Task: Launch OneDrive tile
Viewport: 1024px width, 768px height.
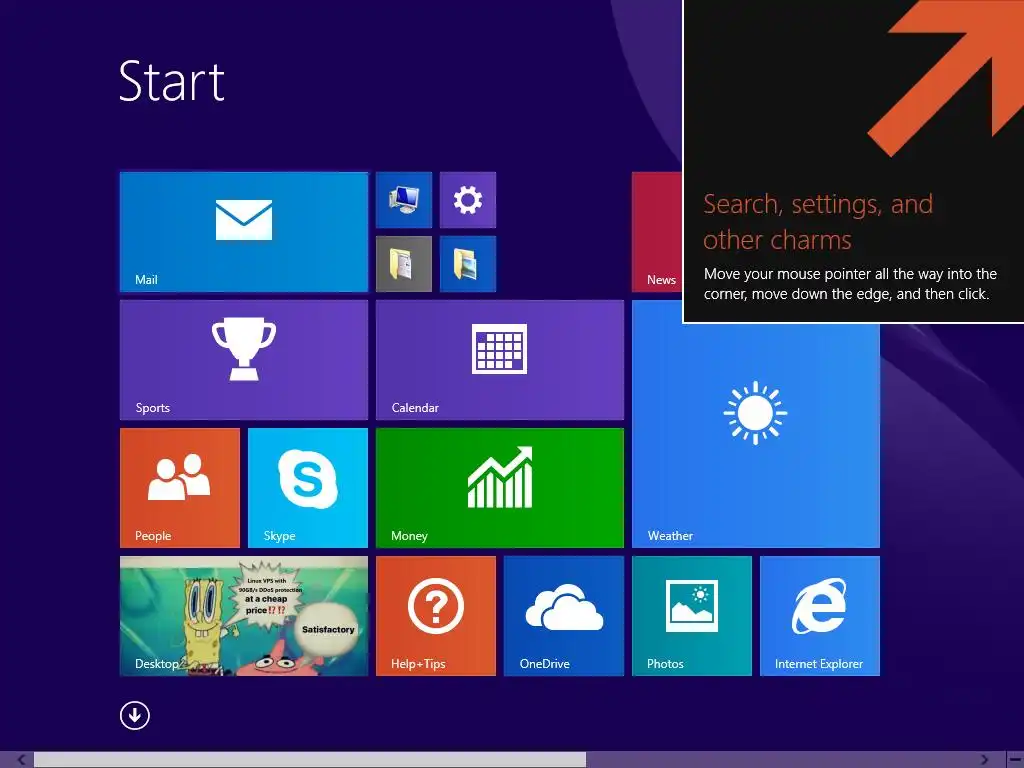Action: (564, 616)
